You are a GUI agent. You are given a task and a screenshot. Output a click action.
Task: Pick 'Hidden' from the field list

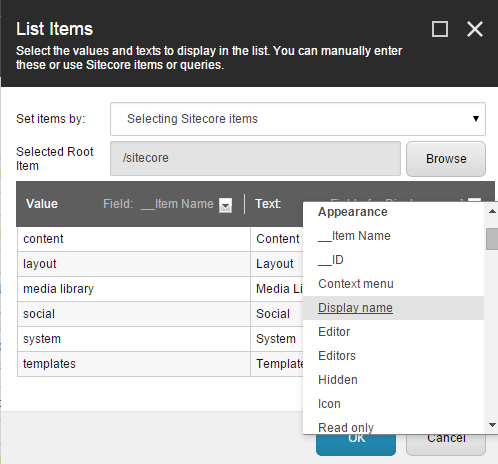(393, 380)
